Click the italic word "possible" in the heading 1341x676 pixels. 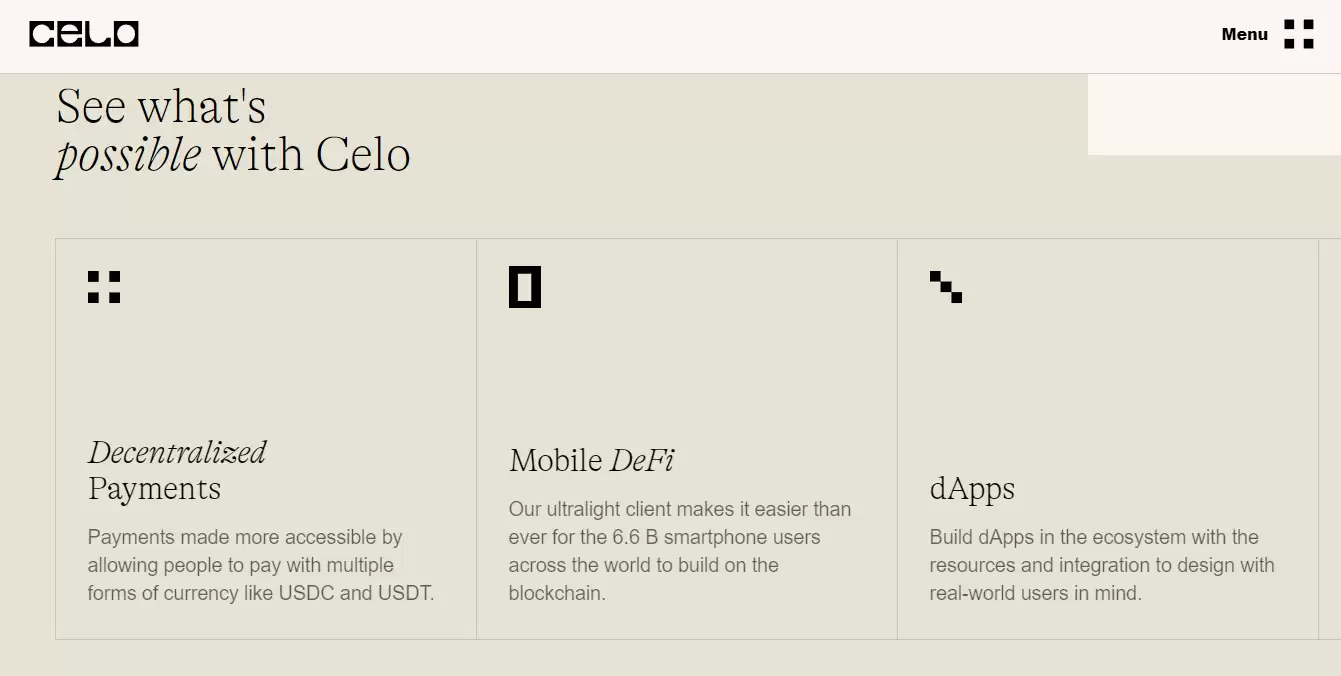(128, 155)
